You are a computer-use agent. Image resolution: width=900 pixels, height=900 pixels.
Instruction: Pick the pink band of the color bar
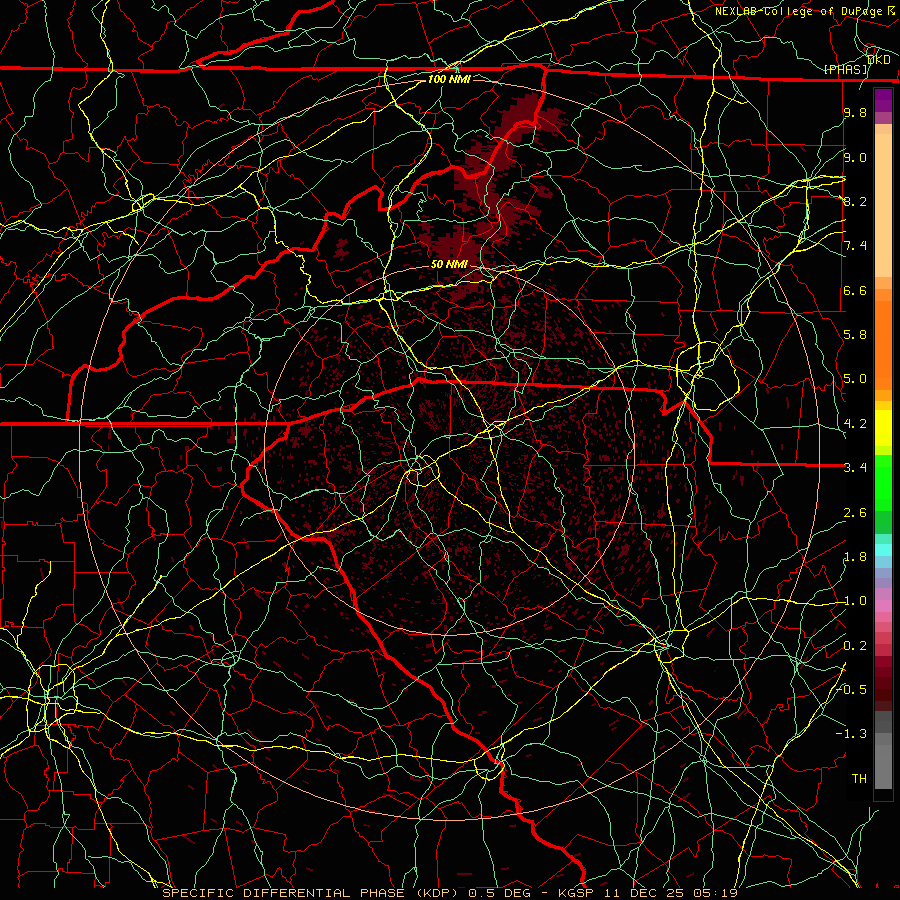[x=883, y=606]
